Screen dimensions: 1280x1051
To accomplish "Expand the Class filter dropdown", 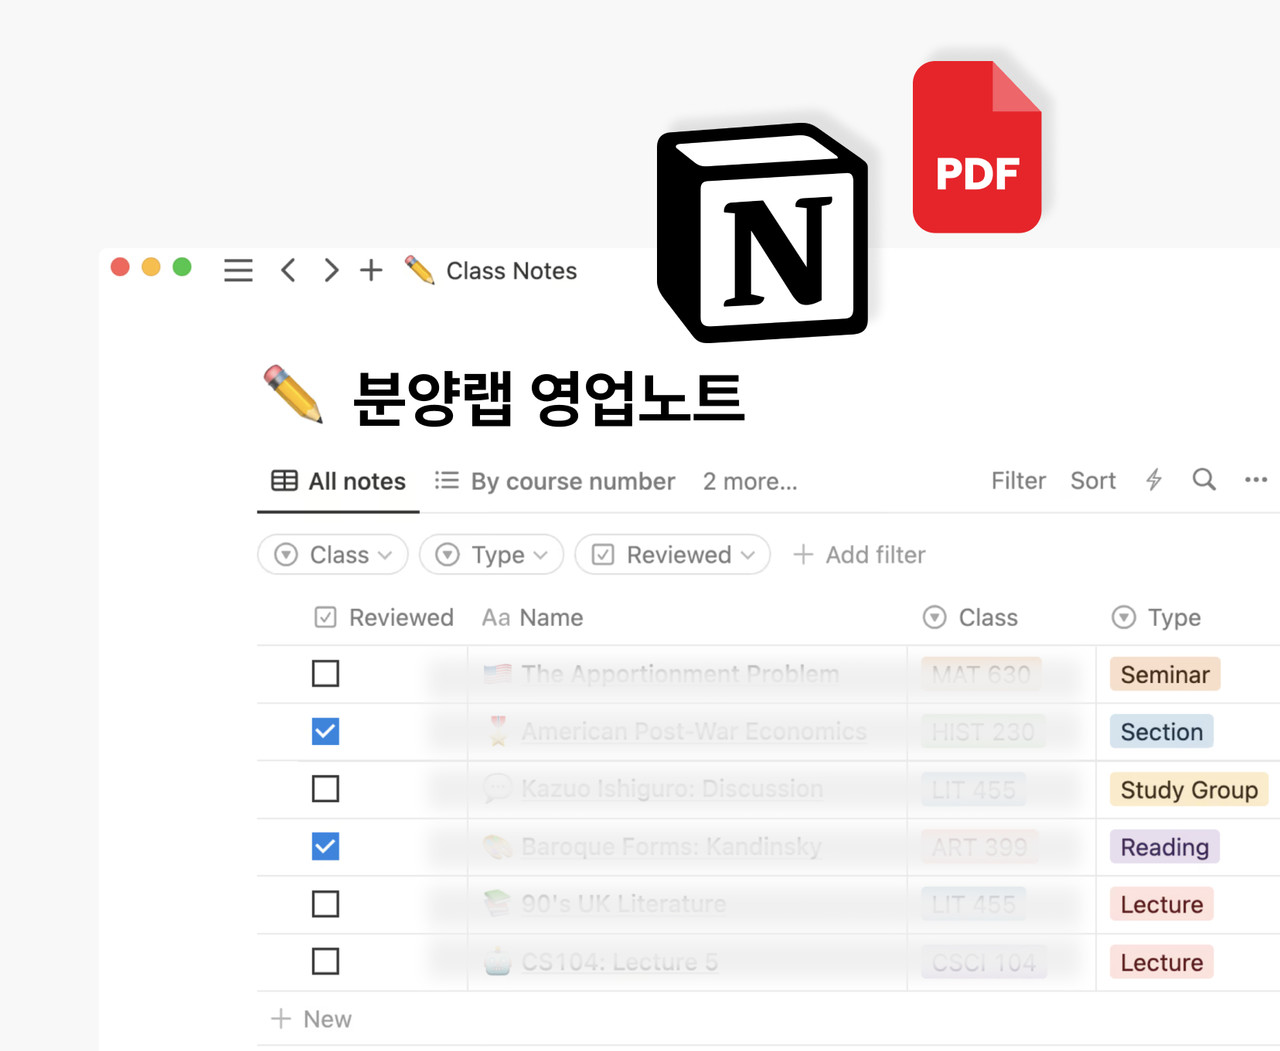I will (333, 555).
